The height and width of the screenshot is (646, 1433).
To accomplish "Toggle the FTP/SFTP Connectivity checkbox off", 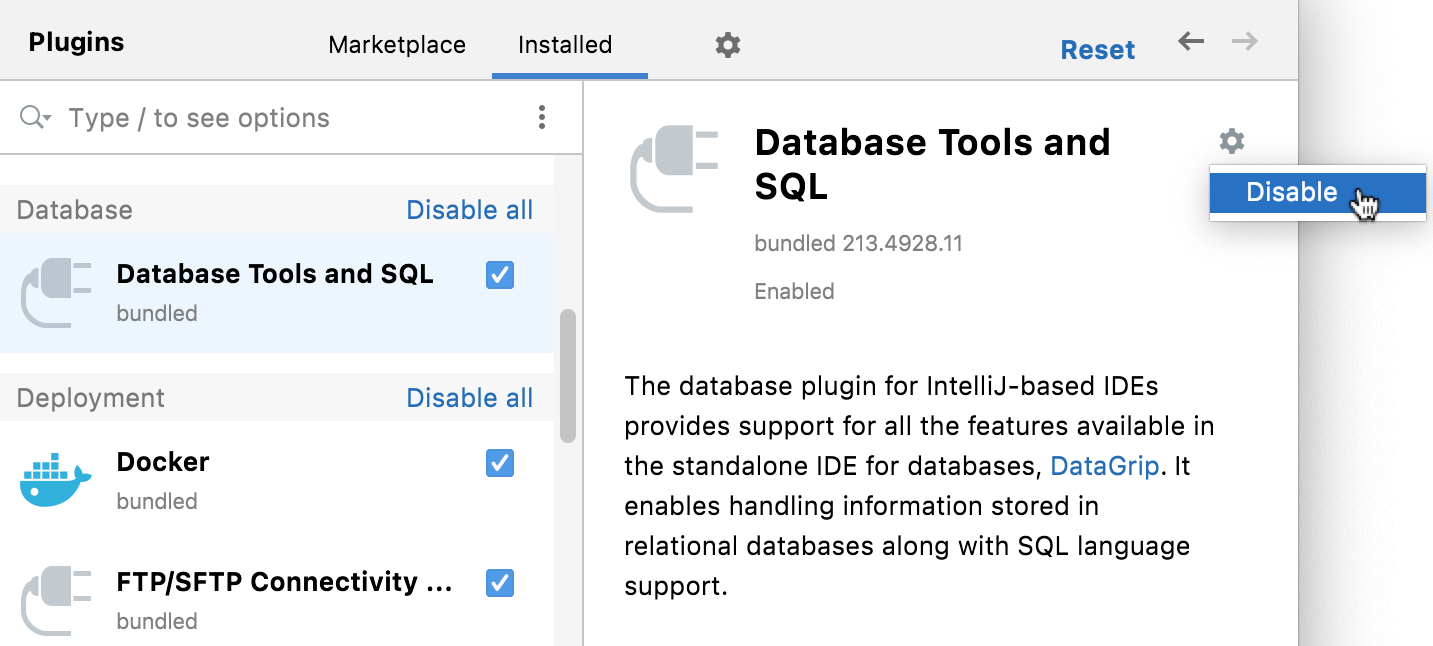I will [499, 583].
